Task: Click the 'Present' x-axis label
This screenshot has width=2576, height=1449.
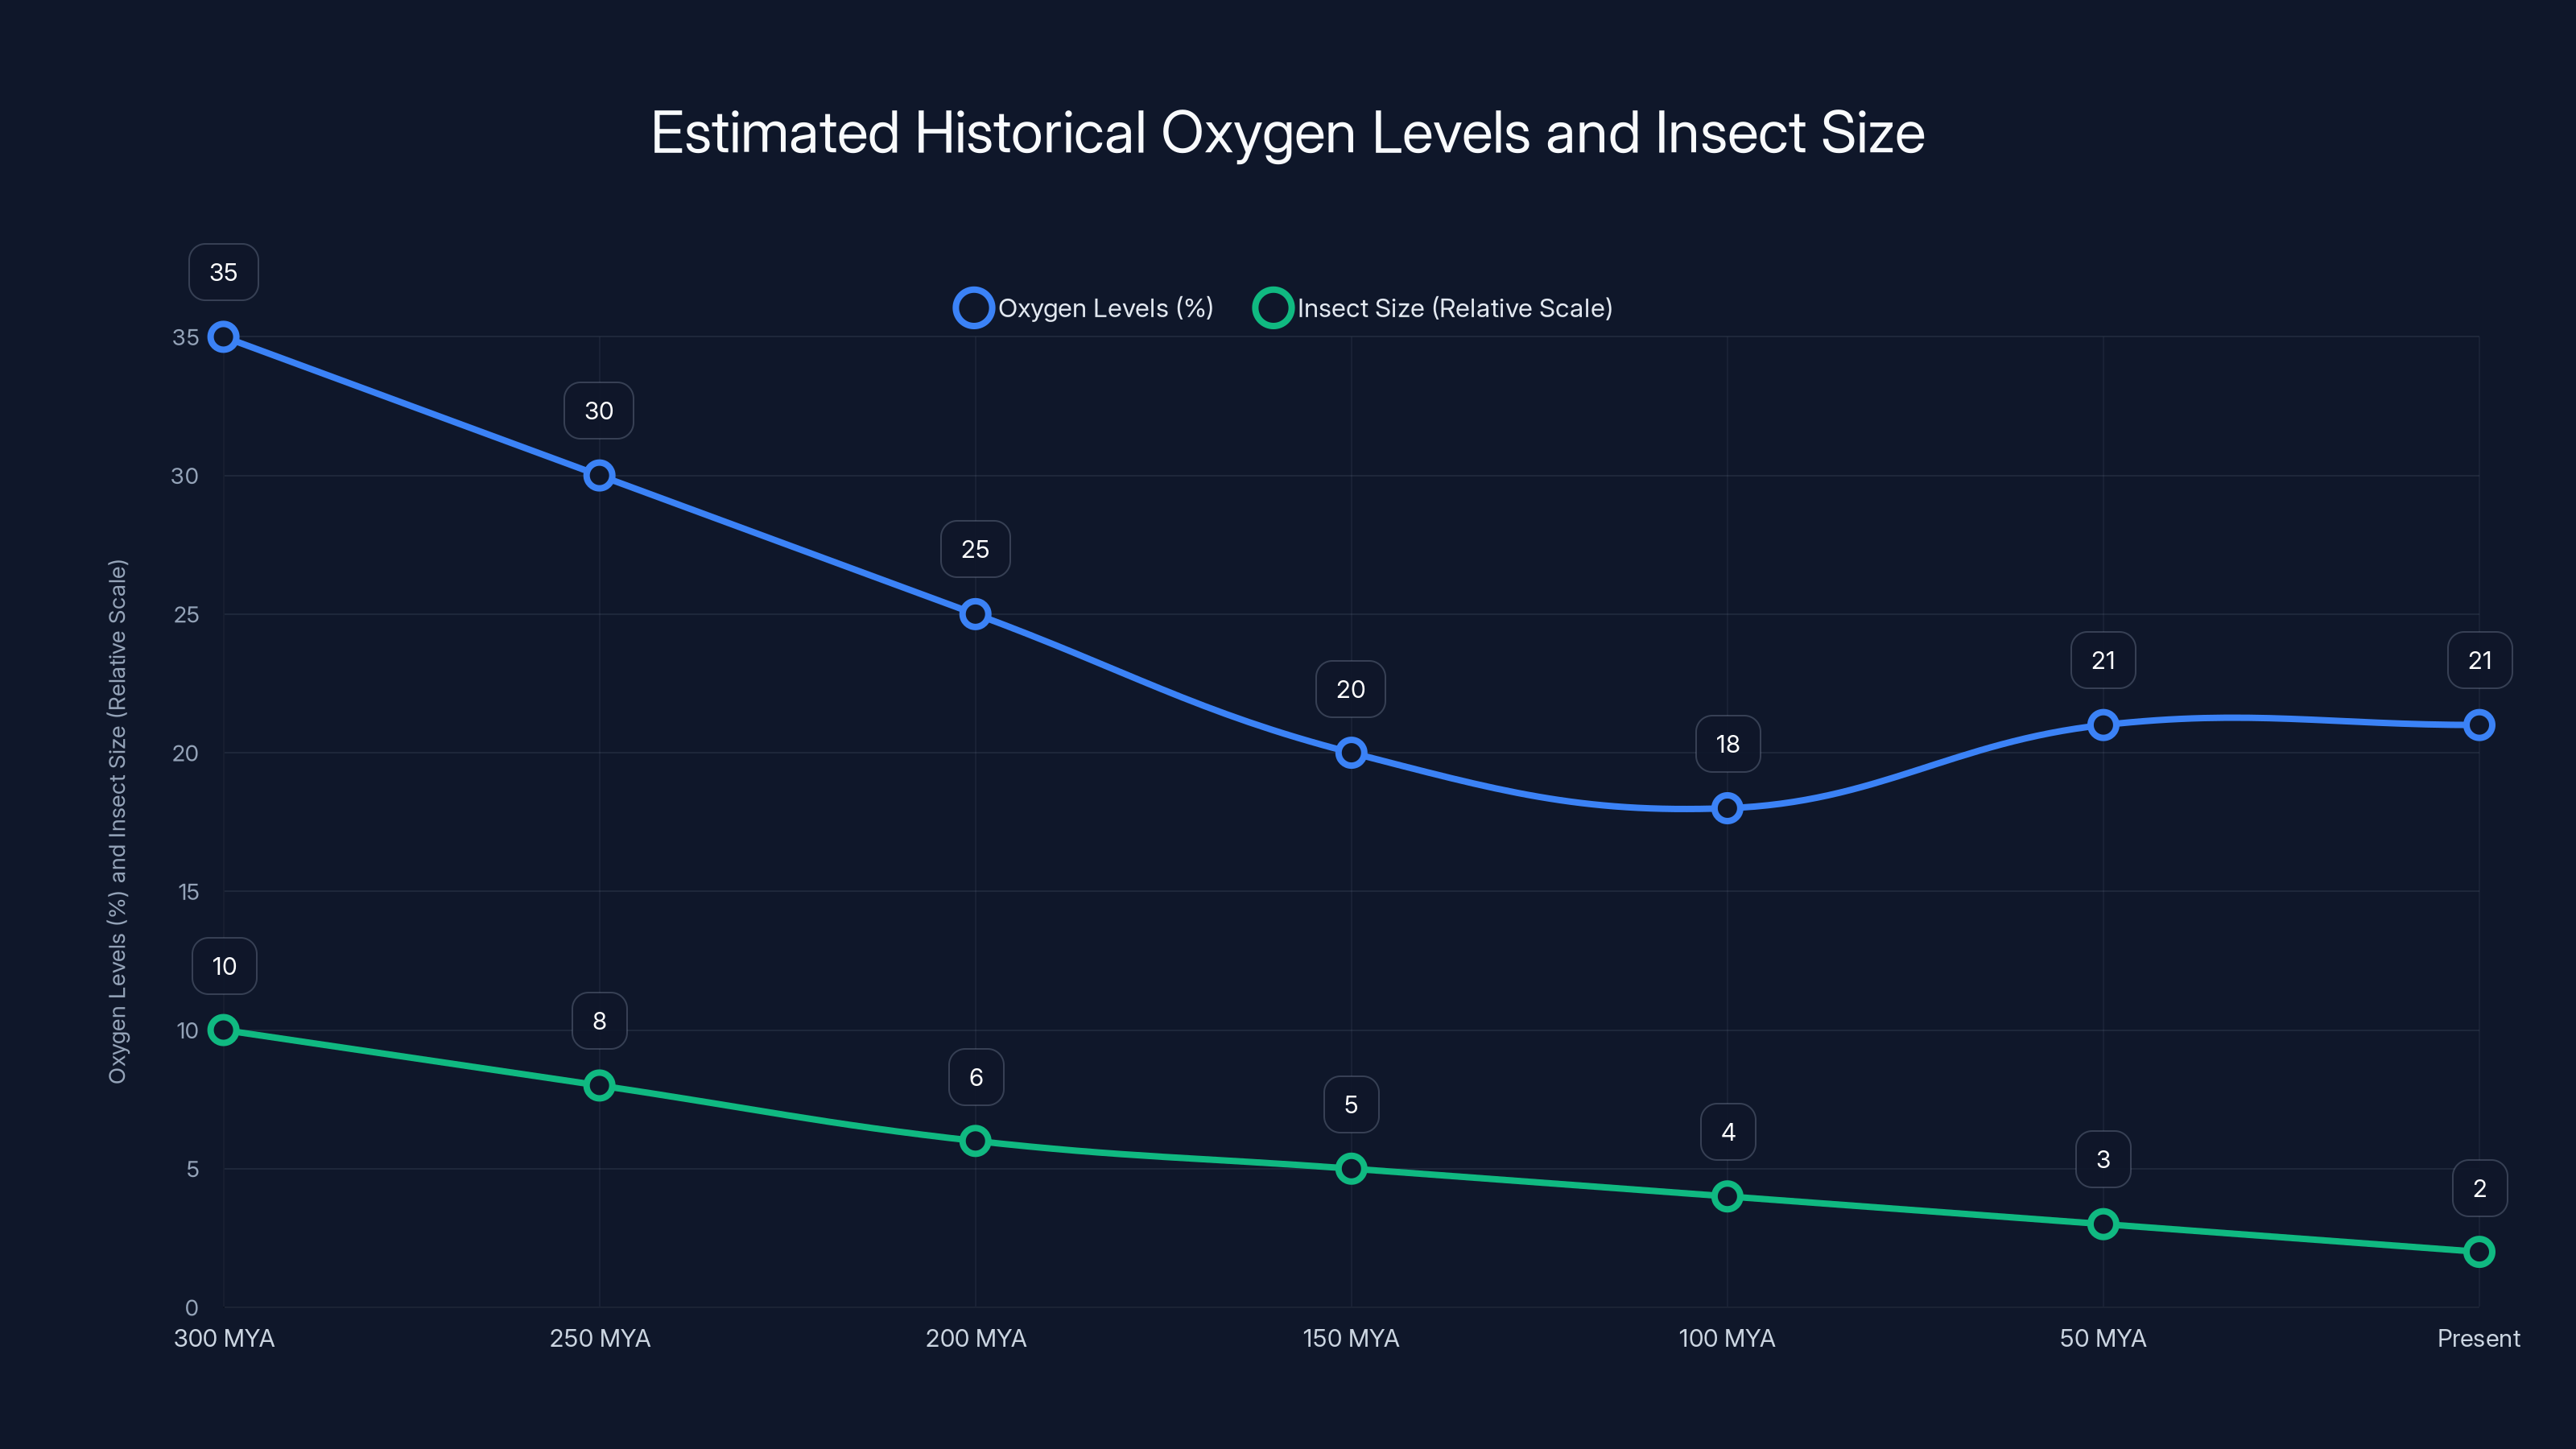Action: 2478,1338
